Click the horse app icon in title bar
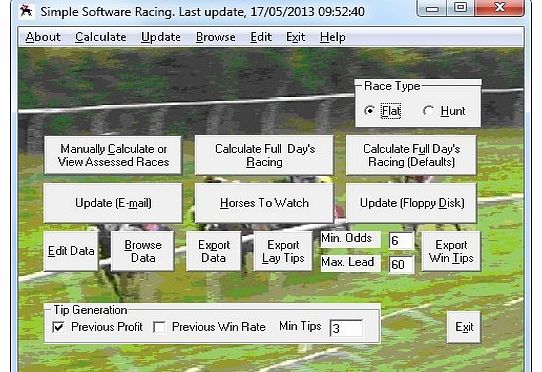 (26, 11)
